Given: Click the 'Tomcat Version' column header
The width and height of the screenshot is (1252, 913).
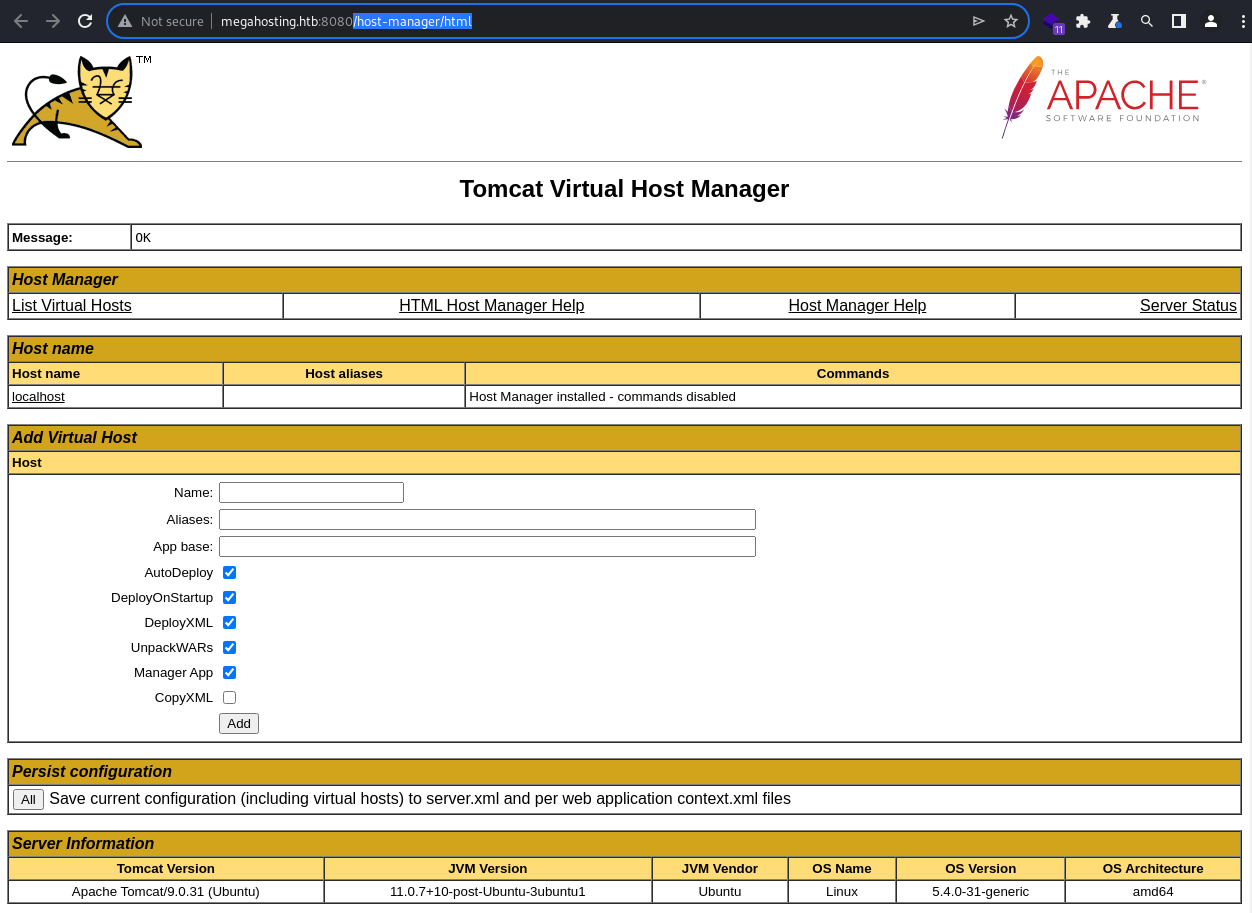Looking at the screenshot, I should [x=166, y=869].
